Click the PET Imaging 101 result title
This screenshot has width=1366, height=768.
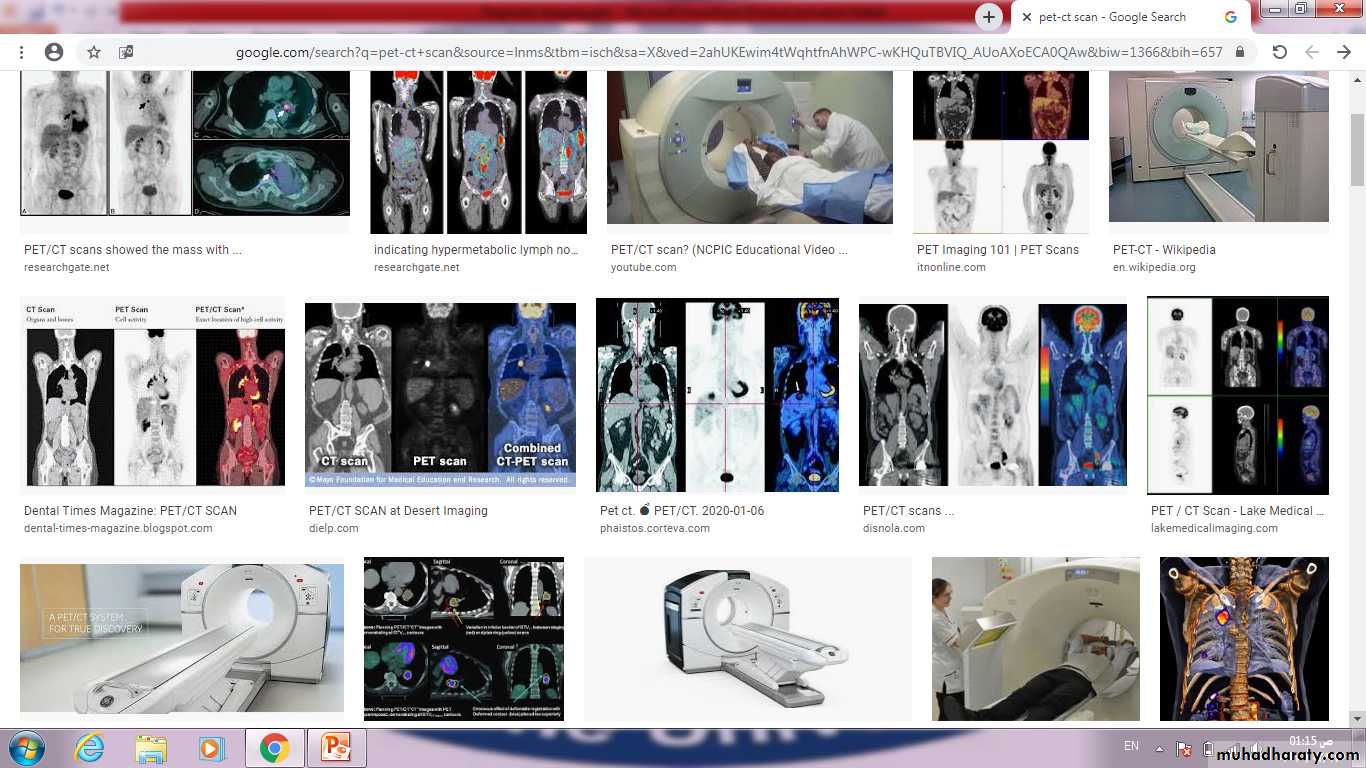pos(997,250)
